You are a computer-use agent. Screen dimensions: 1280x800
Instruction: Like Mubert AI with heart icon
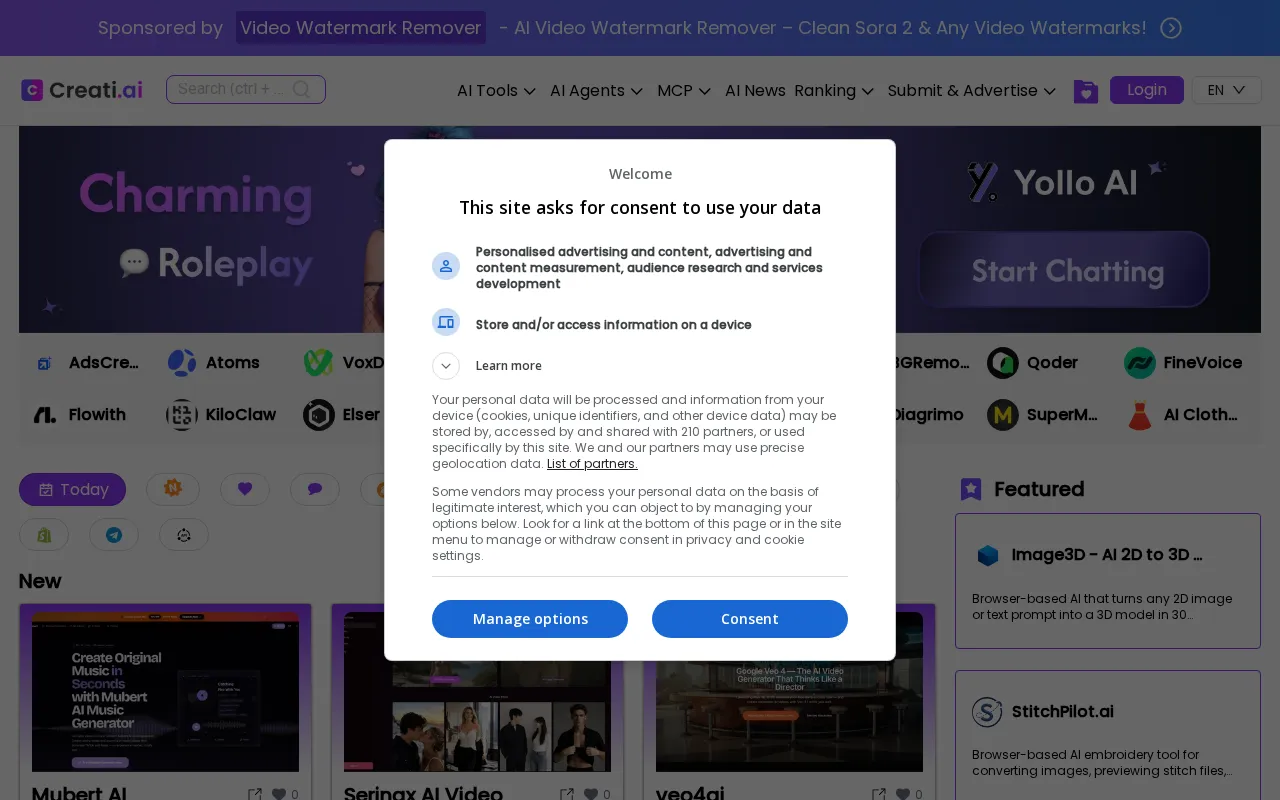point(280,795)
